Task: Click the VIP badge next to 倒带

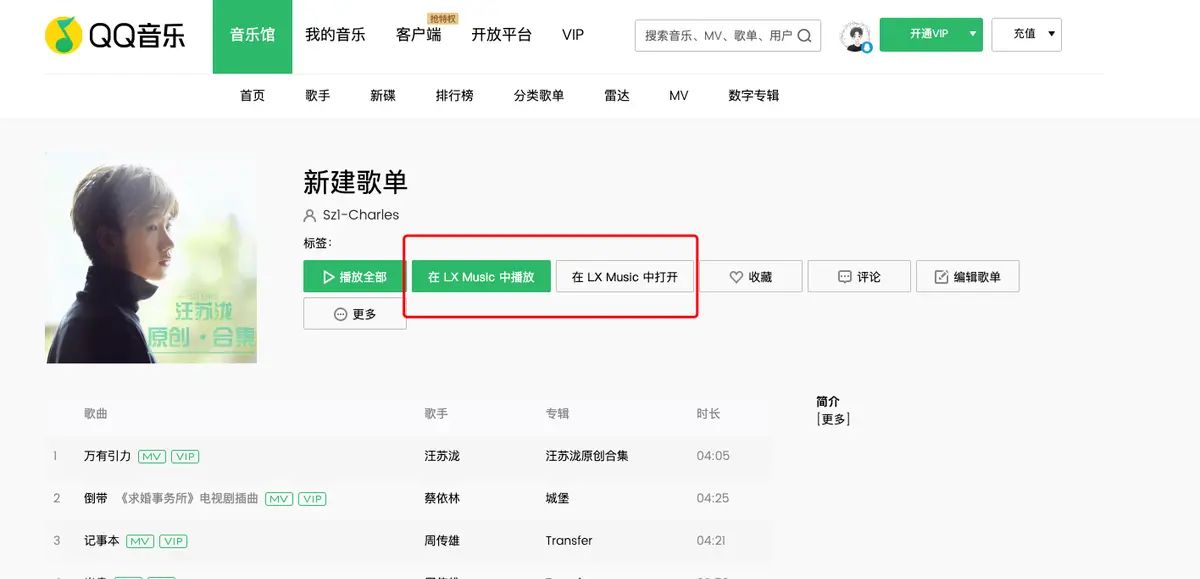Action: pyautogui.click(x=312, y=499)
